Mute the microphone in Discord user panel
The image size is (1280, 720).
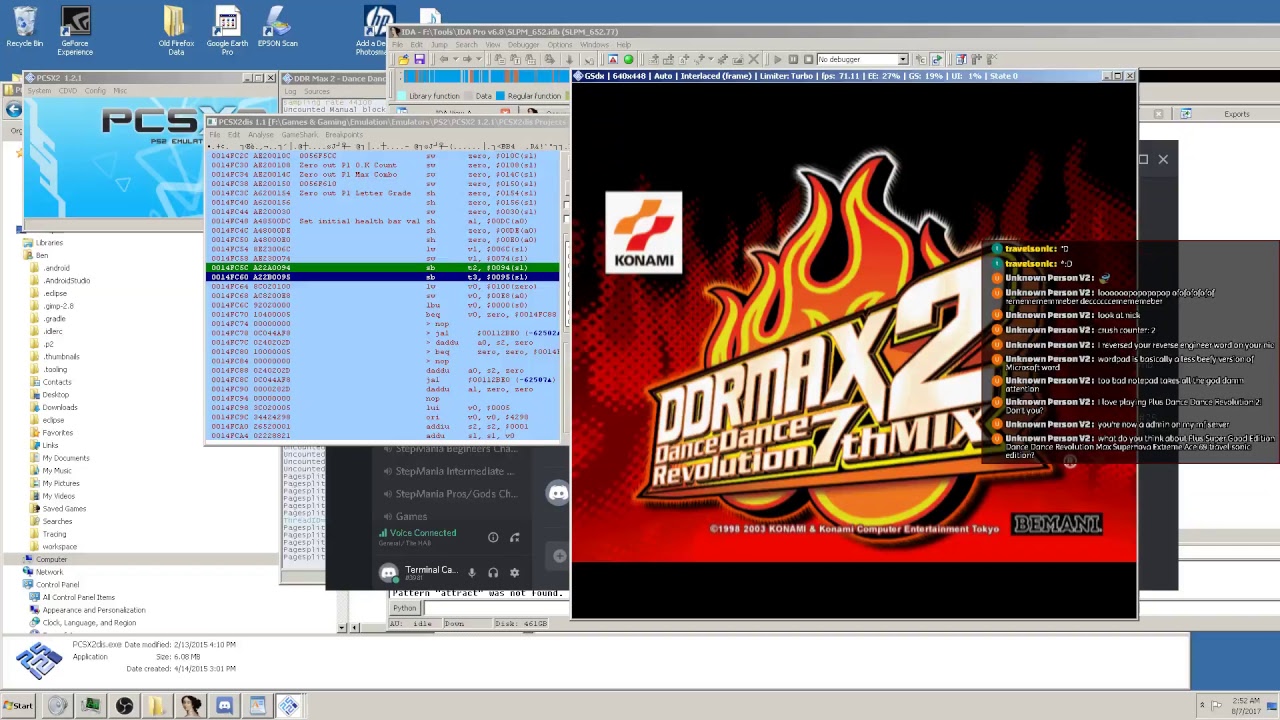(471, 573)
